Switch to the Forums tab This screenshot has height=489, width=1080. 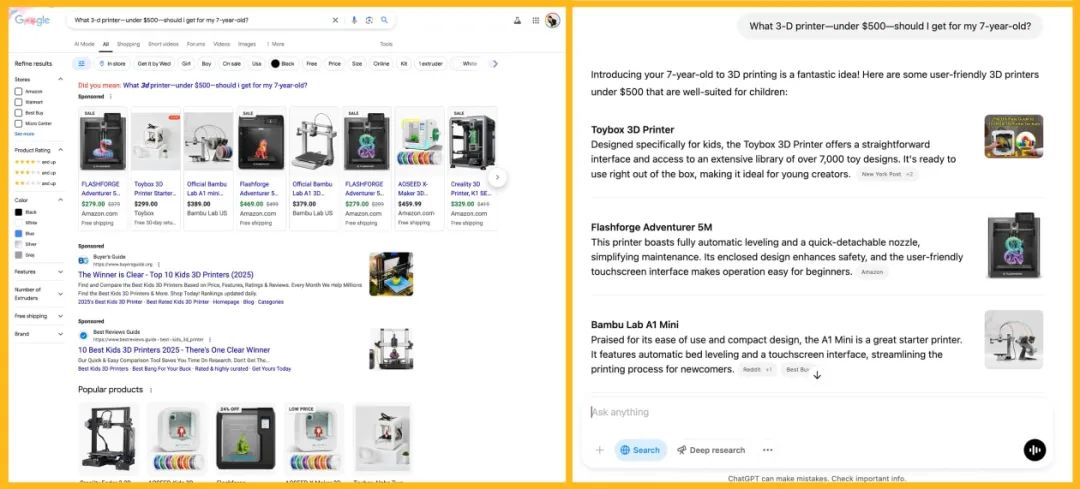coord(196,44)
